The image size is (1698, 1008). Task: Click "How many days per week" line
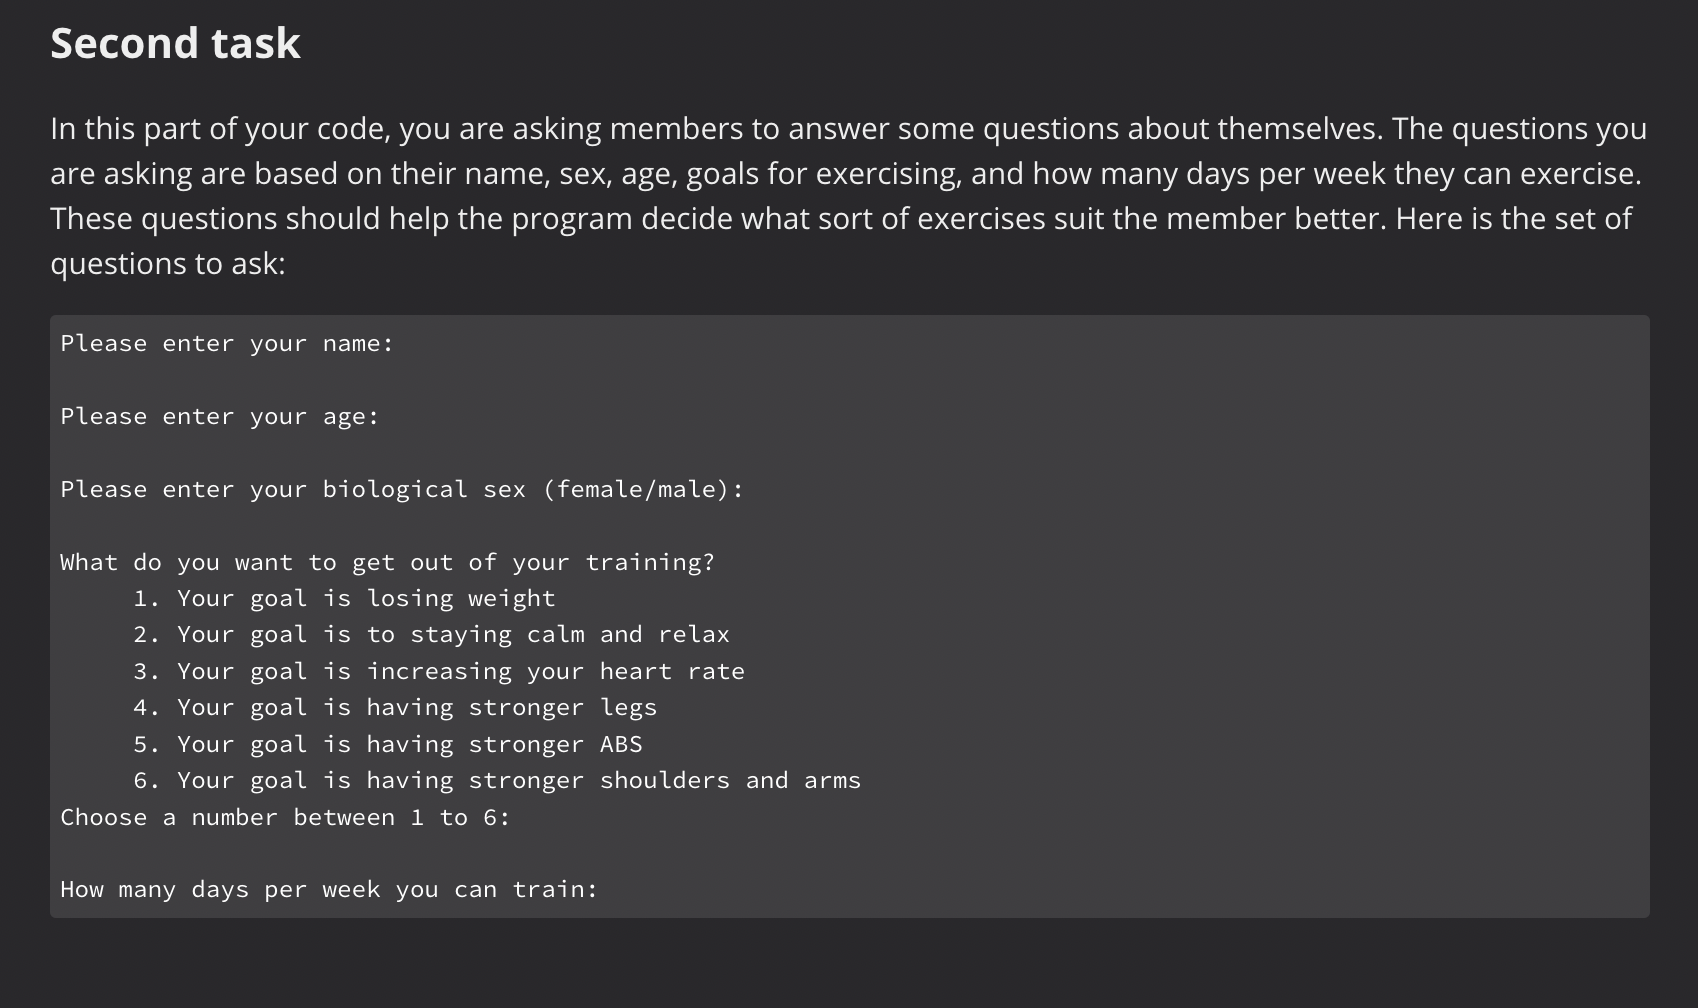click(x=329, y=890)
